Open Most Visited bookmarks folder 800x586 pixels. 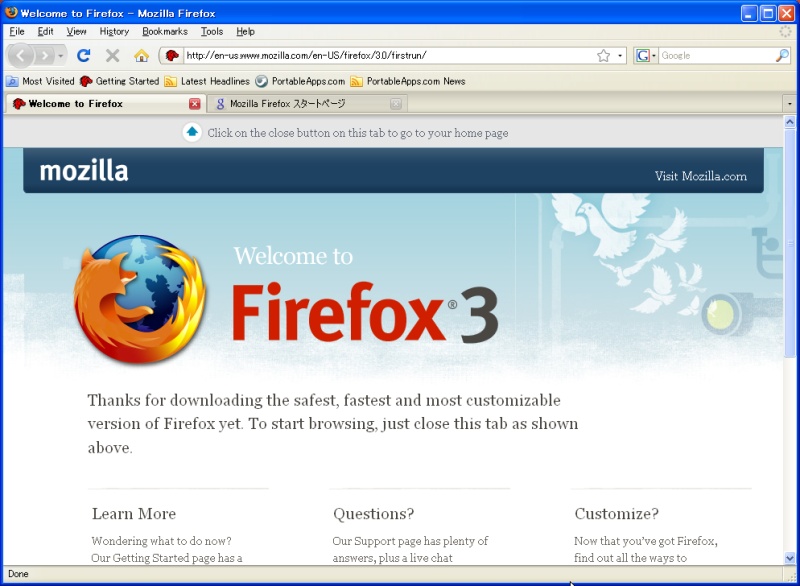coord(40,81)
